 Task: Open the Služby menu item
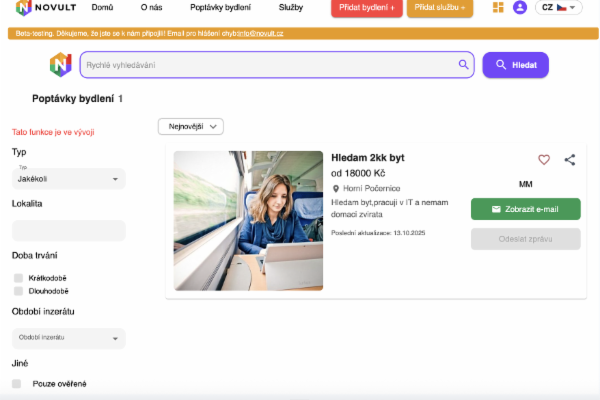pos(291,8)
